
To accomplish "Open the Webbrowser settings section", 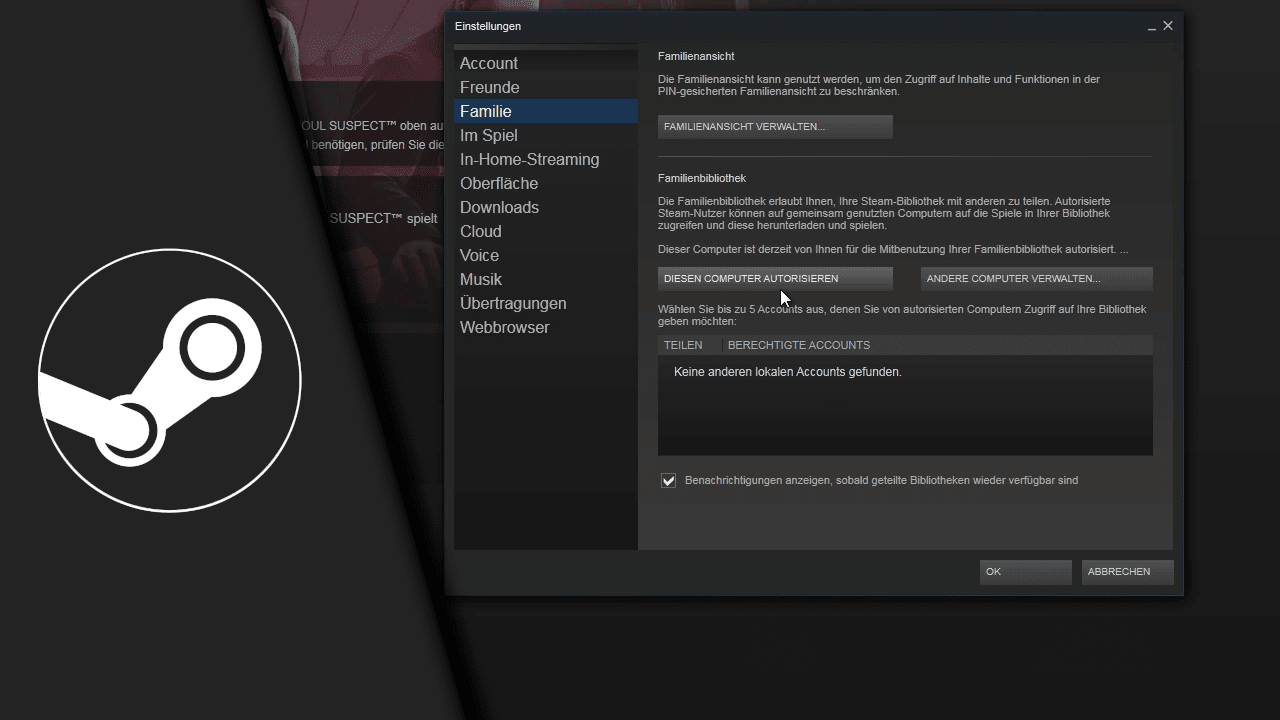I will [504, 327].
